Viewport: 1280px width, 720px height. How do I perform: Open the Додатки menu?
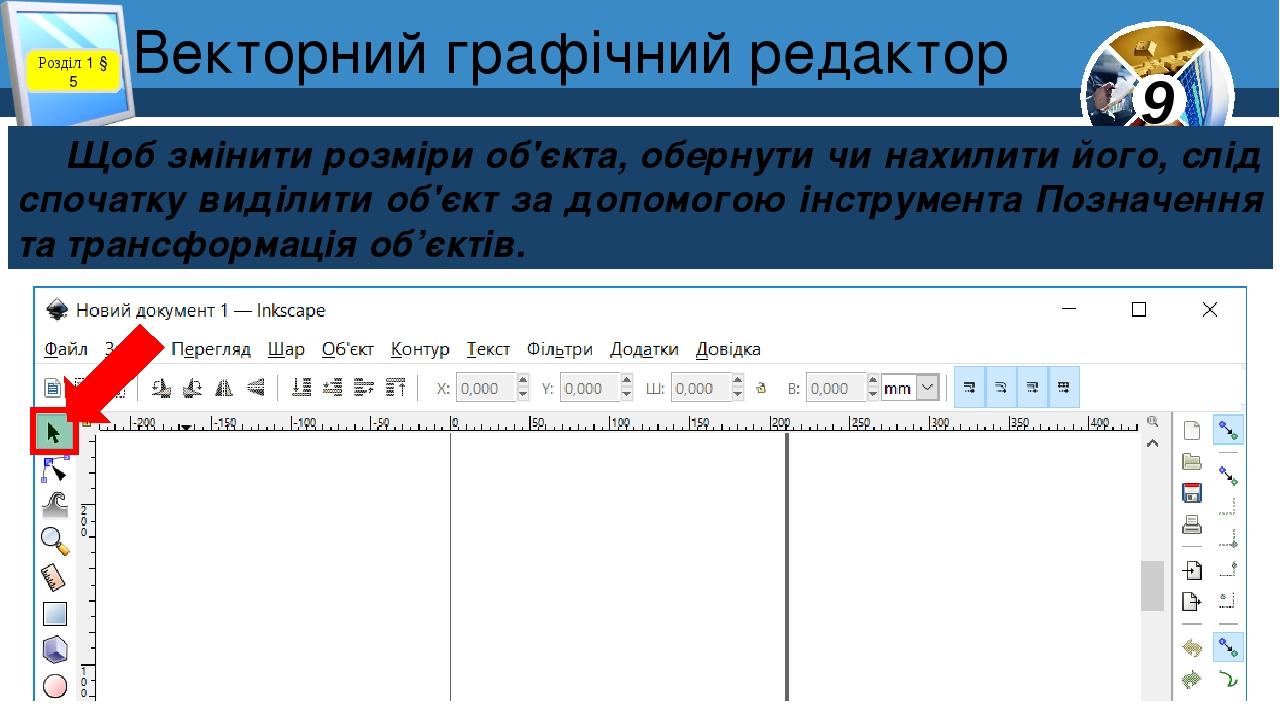coord(644,349)
